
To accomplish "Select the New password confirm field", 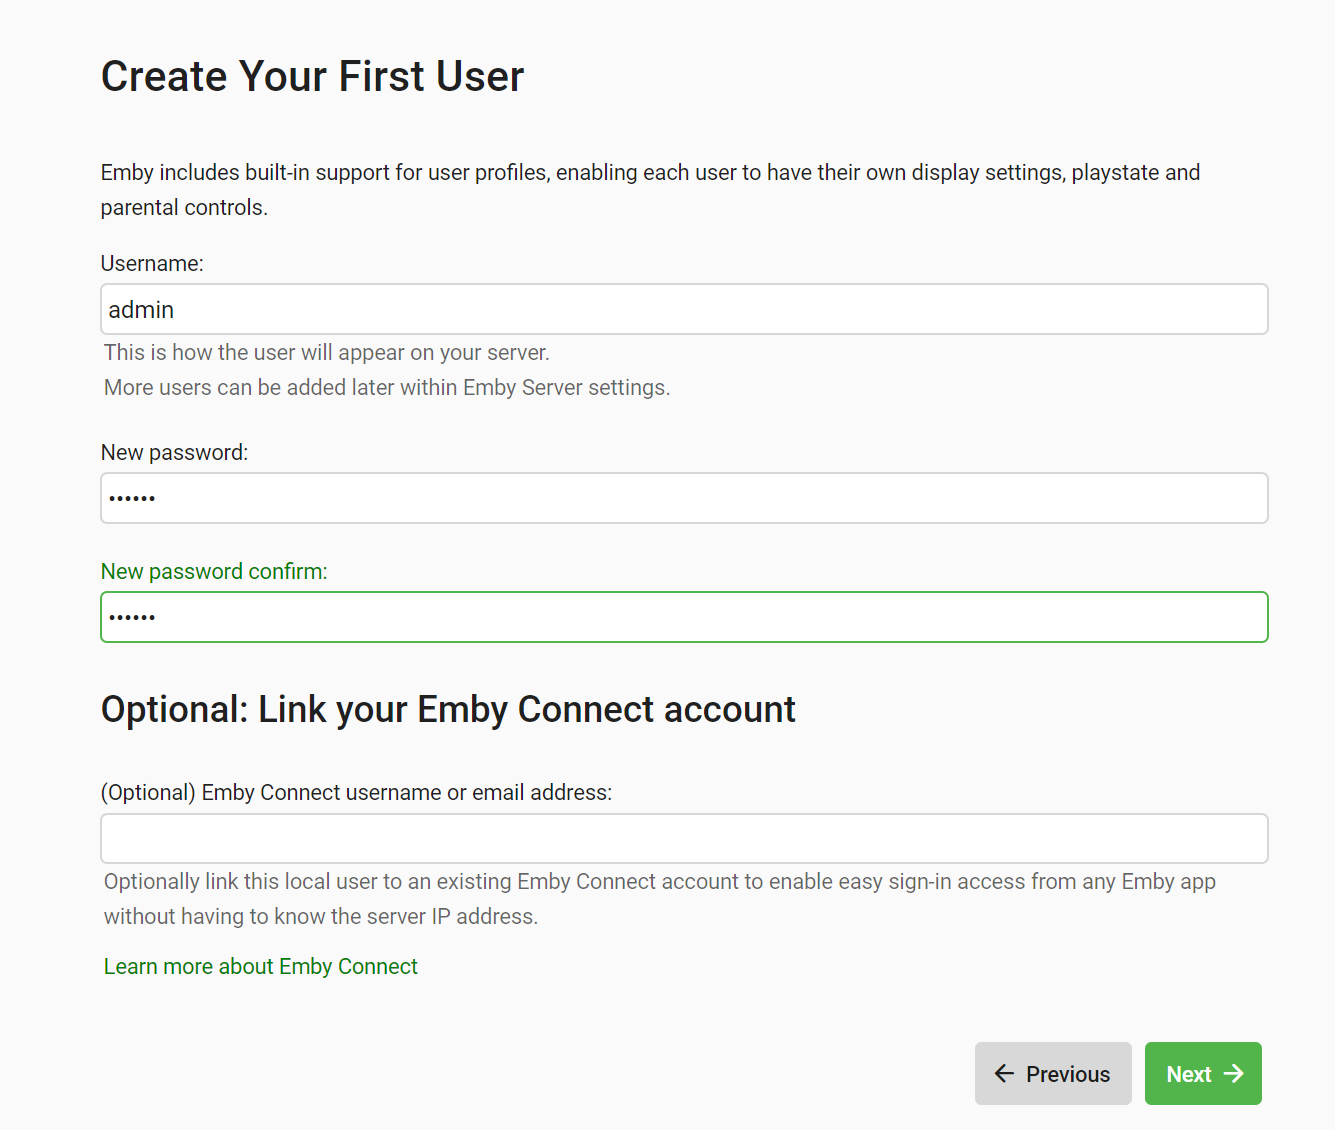I will pos(684,617).
